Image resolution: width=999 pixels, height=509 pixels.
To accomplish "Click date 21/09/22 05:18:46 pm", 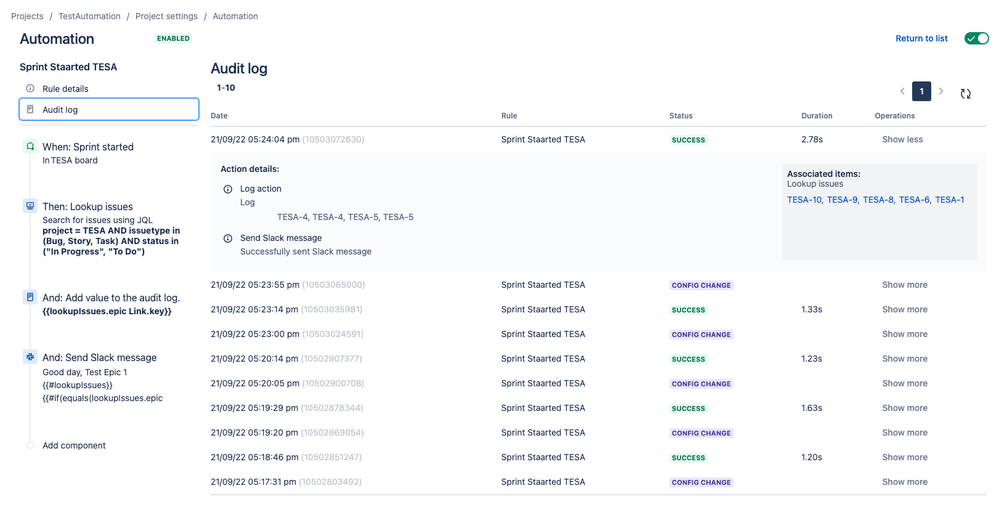I will [x=255, y=457].
